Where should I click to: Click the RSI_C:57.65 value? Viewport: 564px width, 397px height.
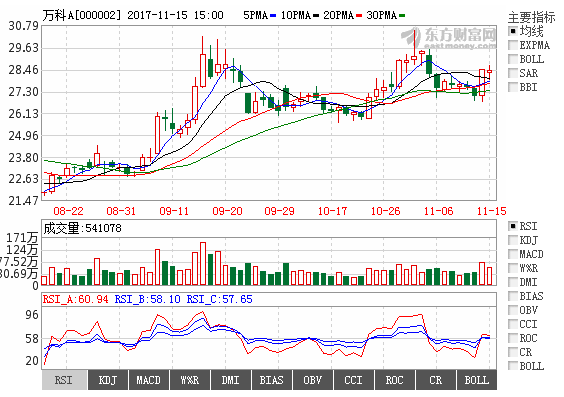point(219,299)
